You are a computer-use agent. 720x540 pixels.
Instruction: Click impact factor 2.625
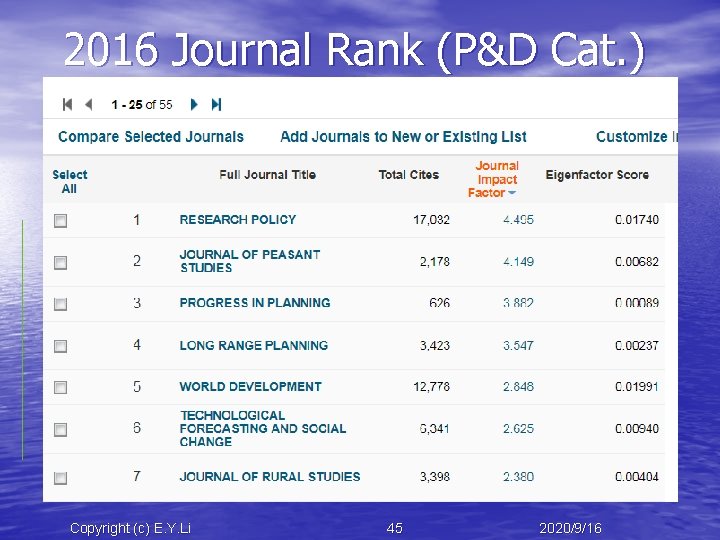[x=518, y=429]
